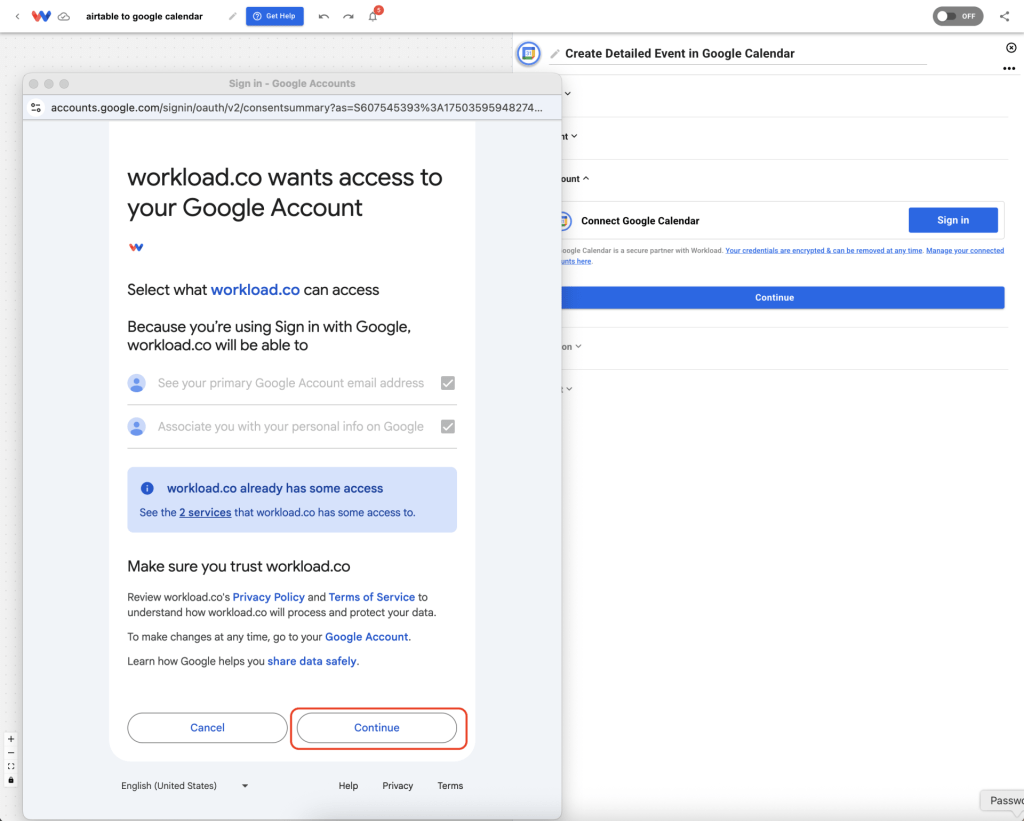Screen dimensions: 1024x821
Task: Click the person icon beside email address permission
Action: (x=136, y=383)
